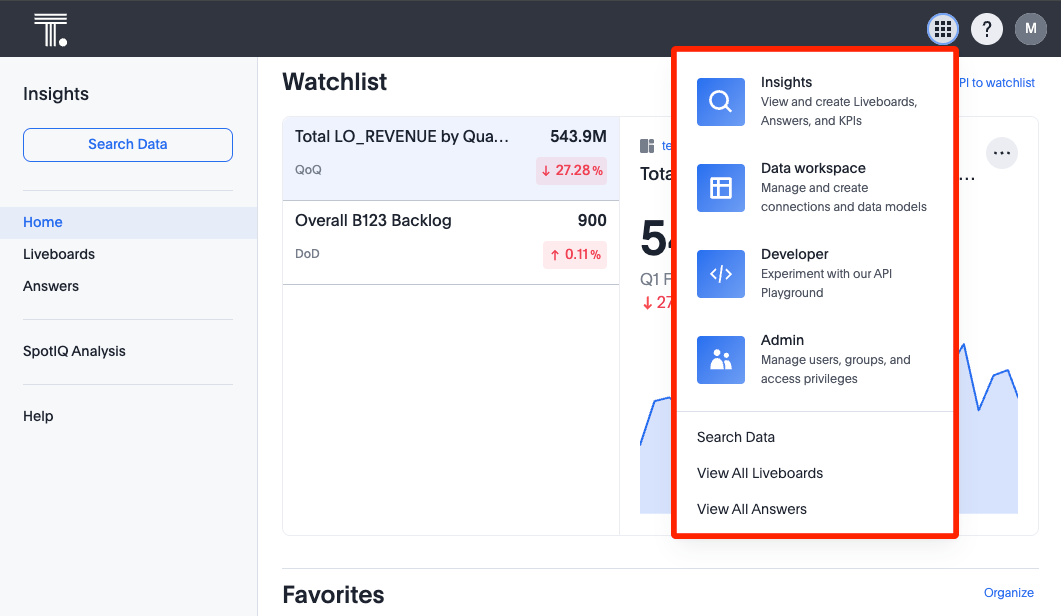The height and width of the screenshot is (616, 1061).
Task: Click the ThoughtSpot logo icon
Action: [x=50, y=29]
